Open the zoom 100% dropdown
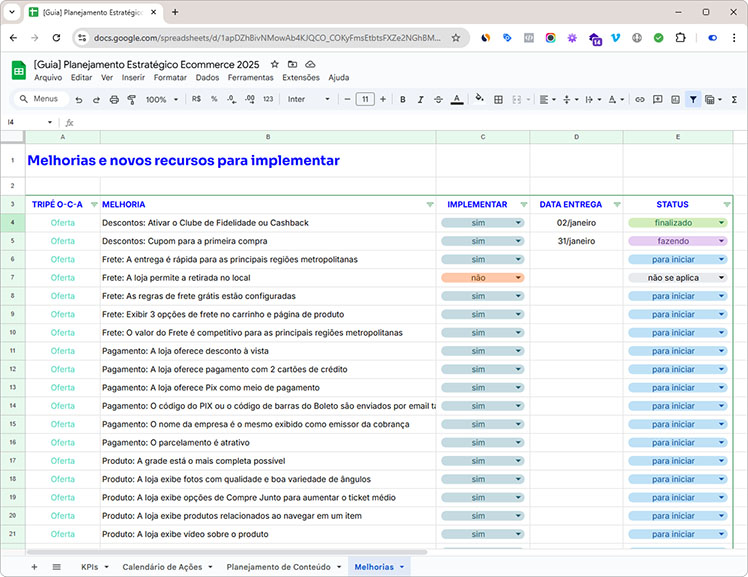Screen dimensions: 748x577 coord(161,99)
